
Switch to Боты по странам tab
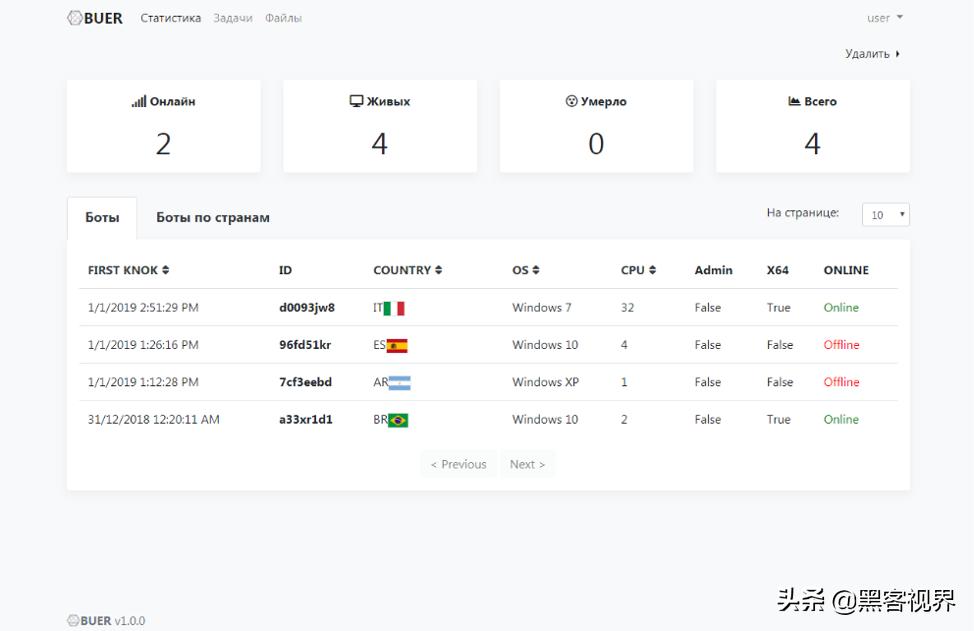[213, 218]
